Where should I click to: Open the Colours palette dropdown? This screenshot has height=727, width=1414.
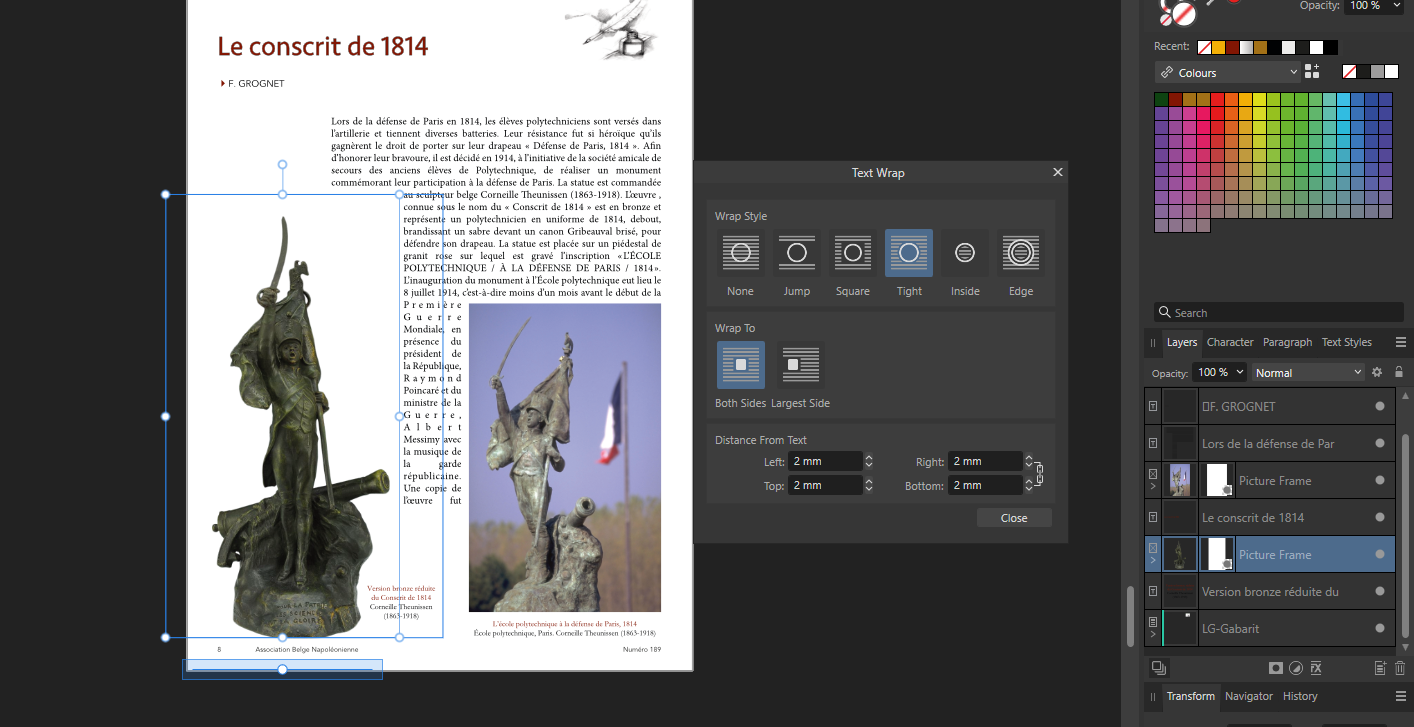coord(1227,73)
